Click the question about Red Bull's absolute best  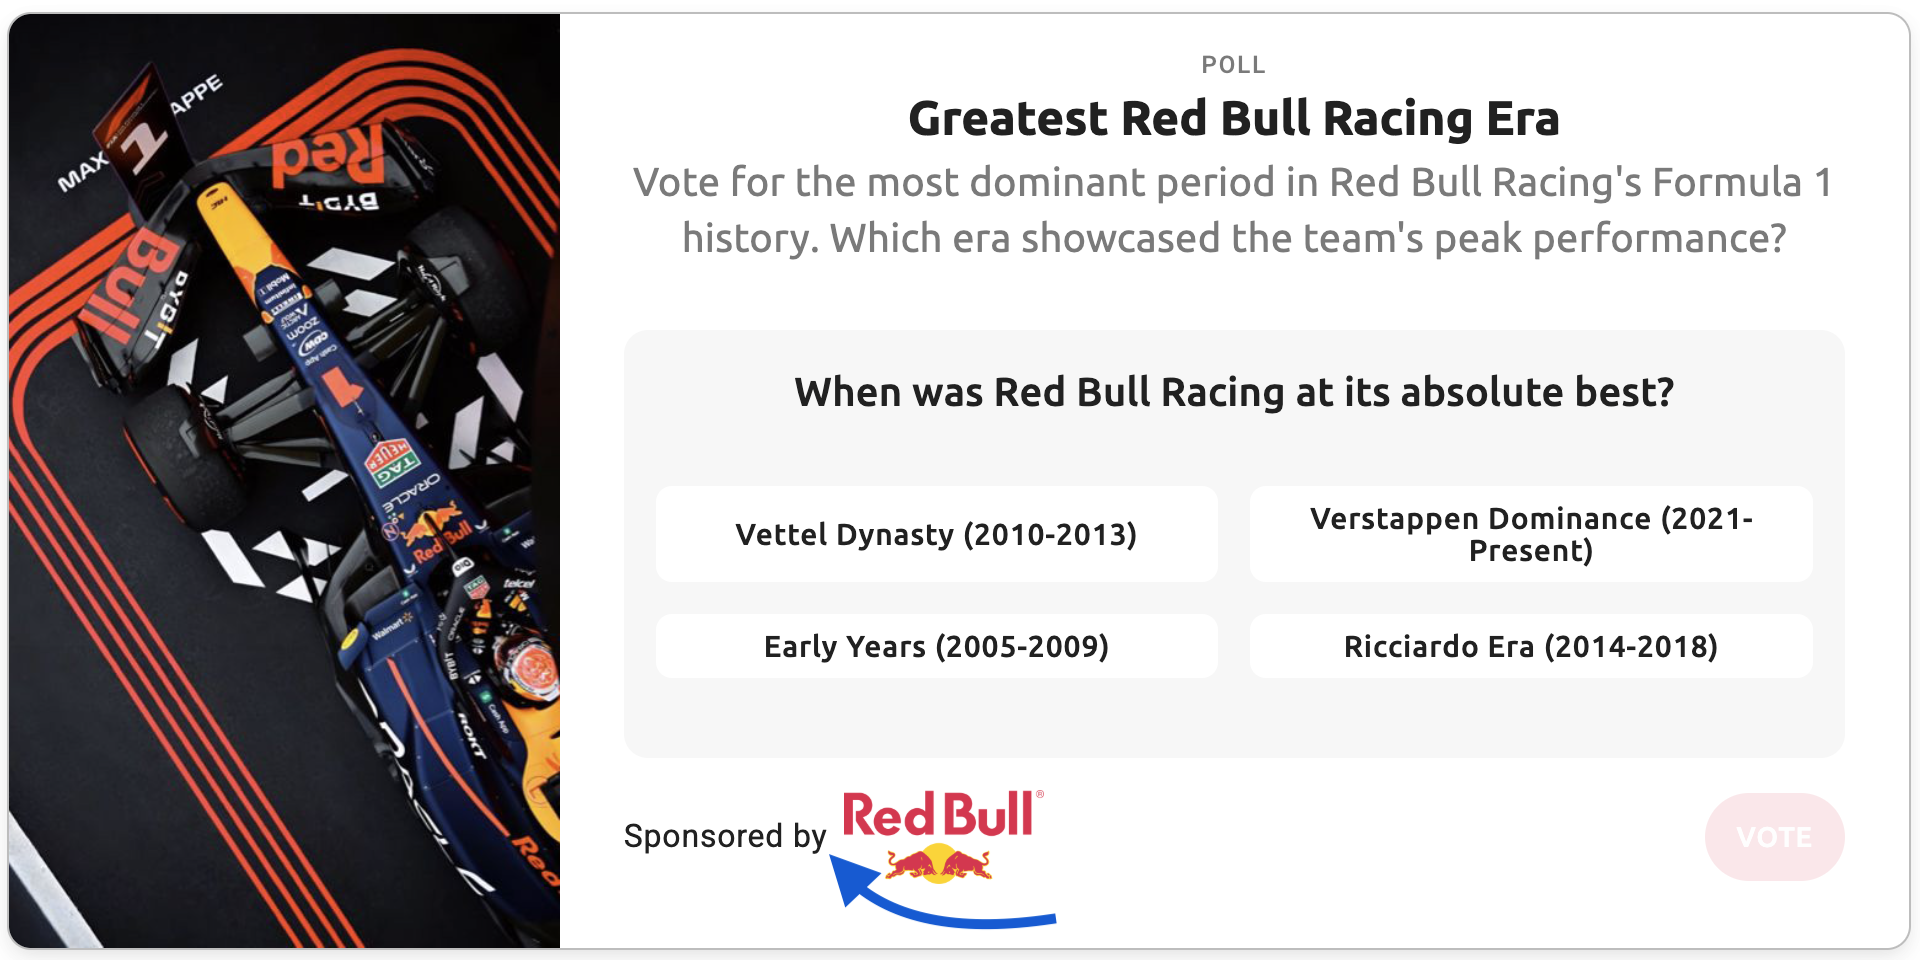[1233, 392]
